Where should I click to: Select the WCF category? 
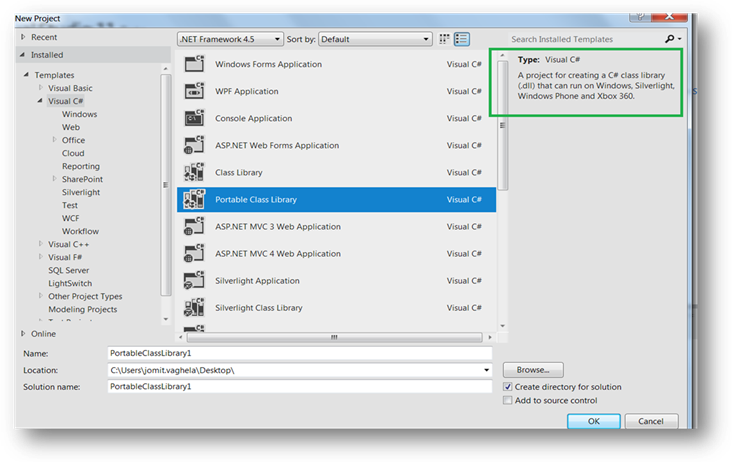click(70, 218)
